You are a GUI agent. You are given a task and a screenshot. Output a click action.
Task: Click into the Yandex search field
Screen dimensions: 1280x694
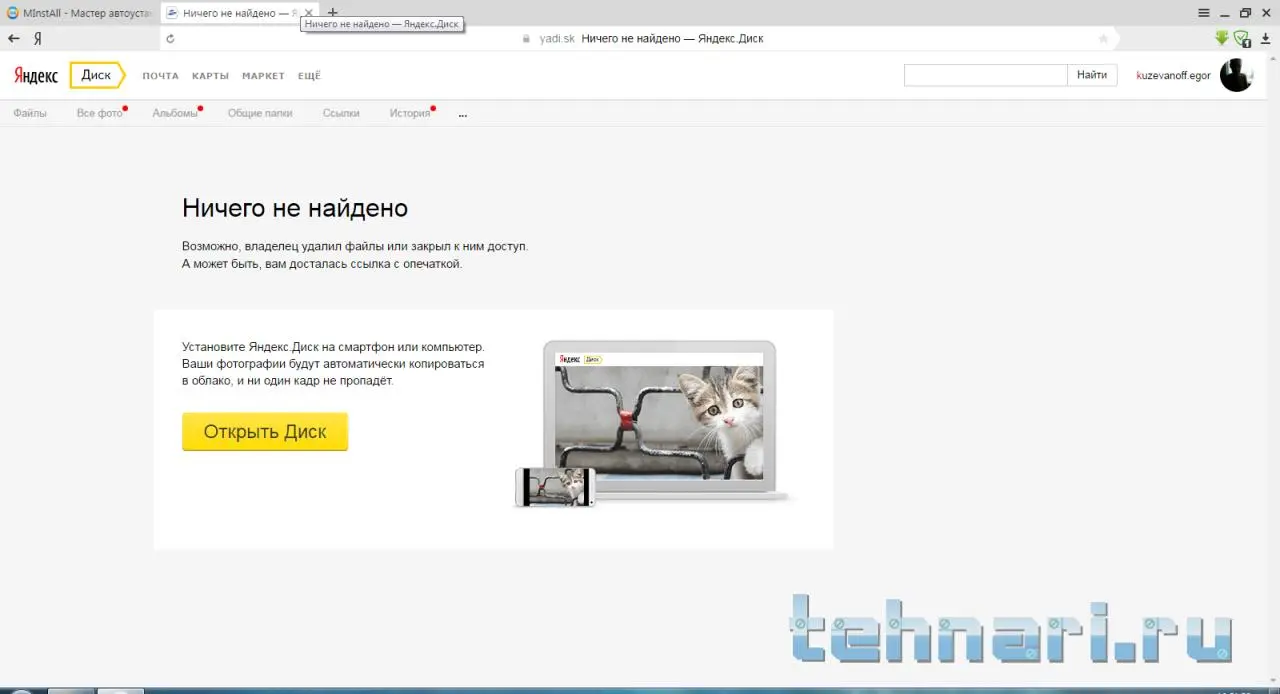tap(986, 75)
